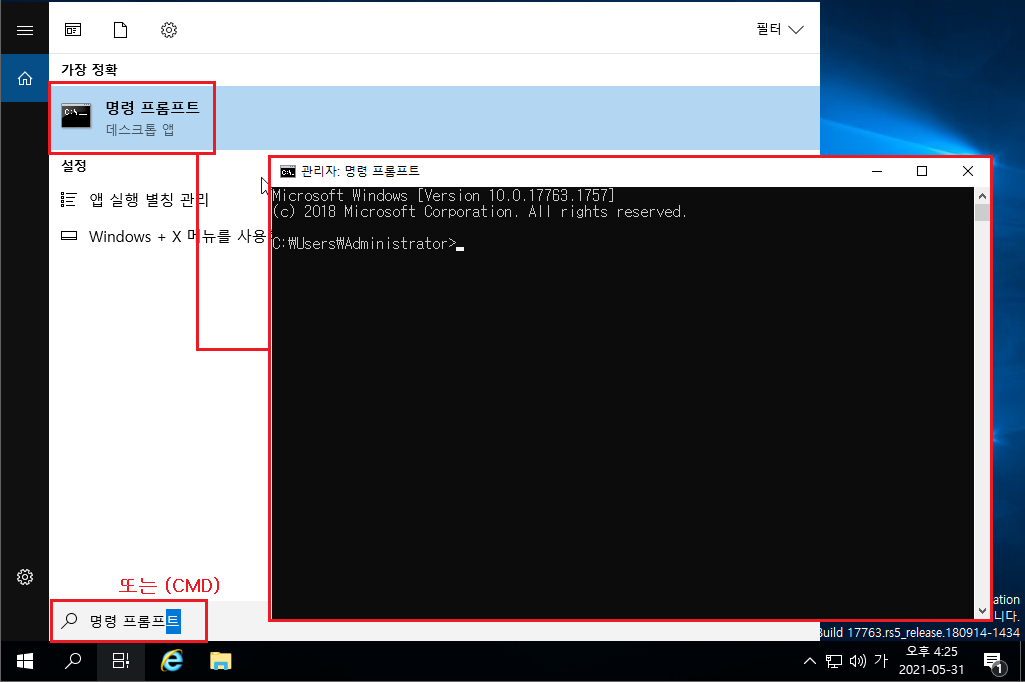
Task: Open network status tray icon
Action: click(833, 661)
